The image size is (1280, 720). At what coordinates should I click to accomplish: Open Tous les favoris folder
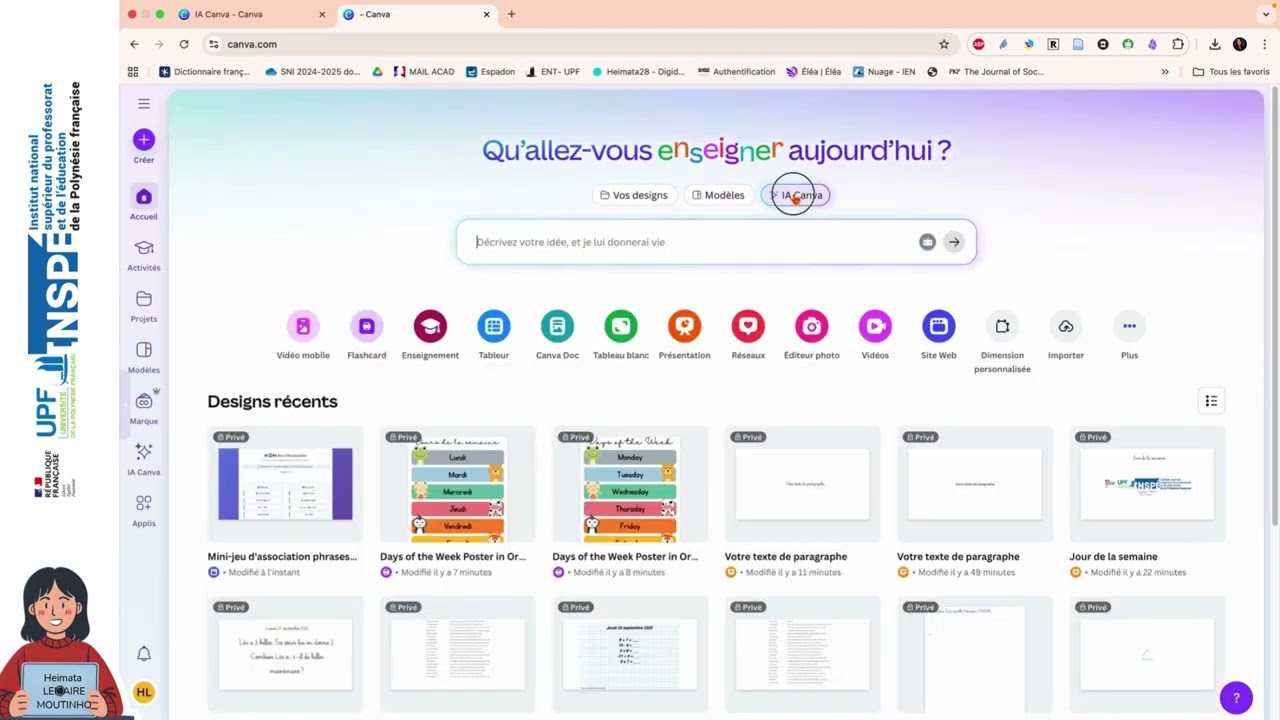tap(1231, 72)
